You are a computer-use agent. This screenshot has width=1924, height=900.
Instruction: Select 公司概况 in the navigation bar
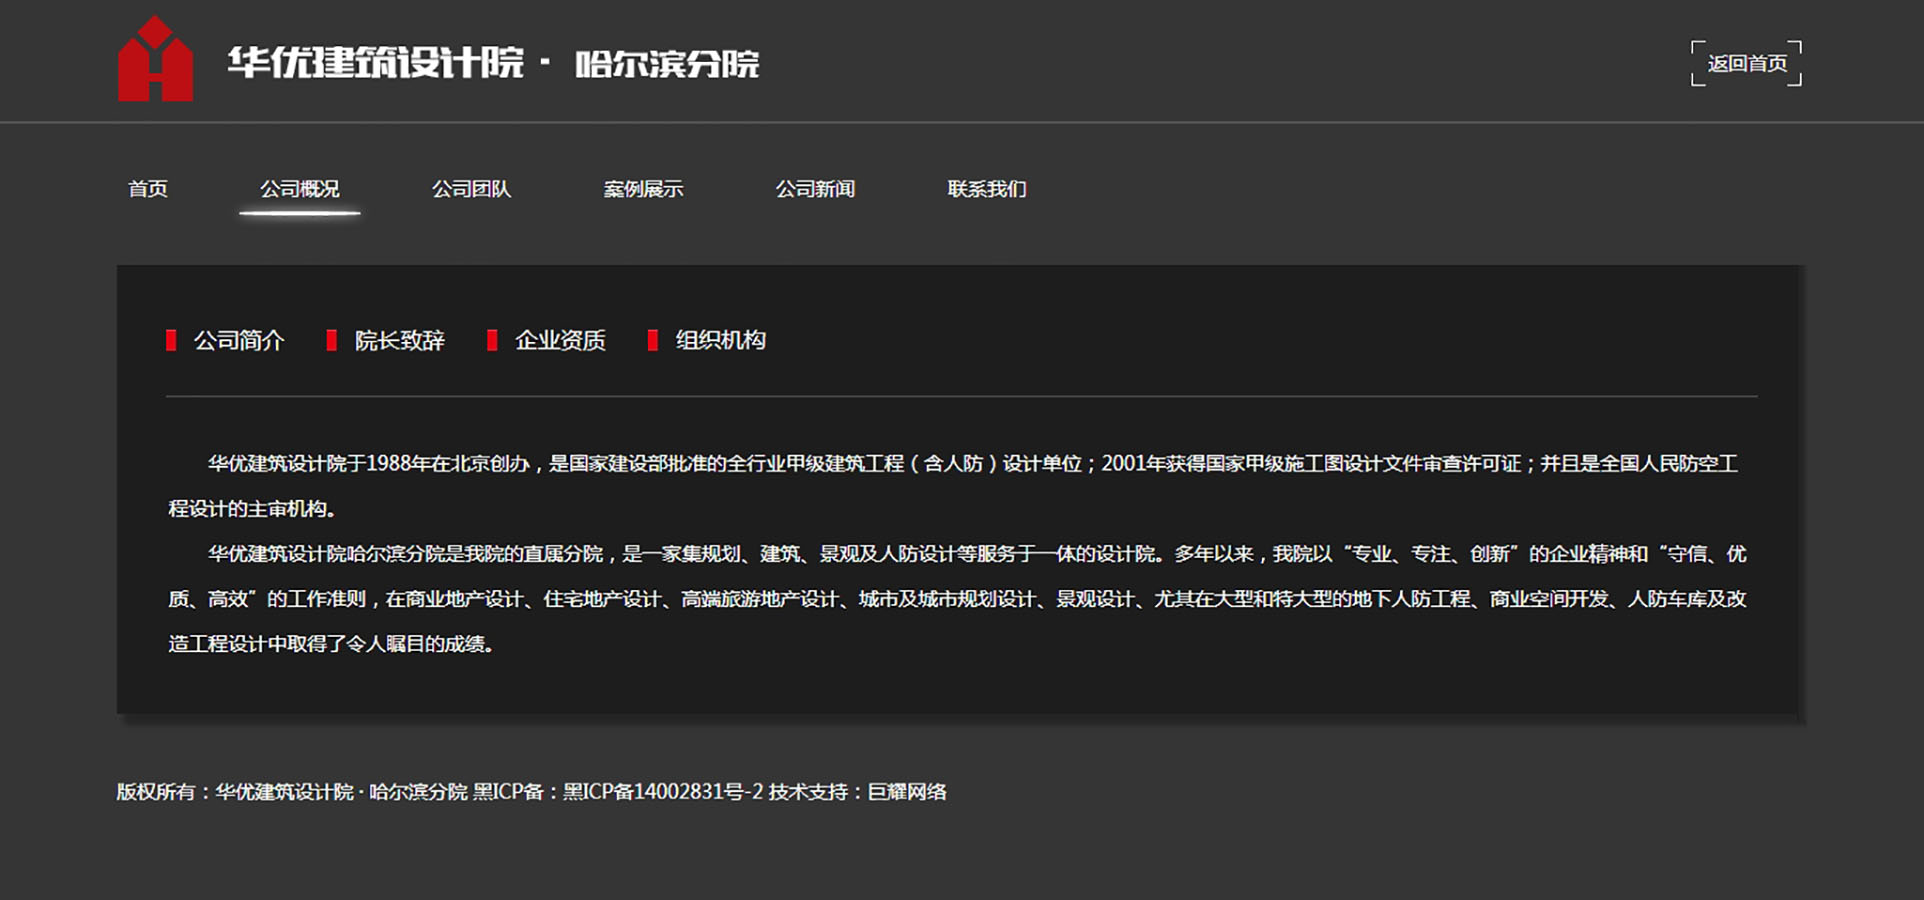click(299, 189)
